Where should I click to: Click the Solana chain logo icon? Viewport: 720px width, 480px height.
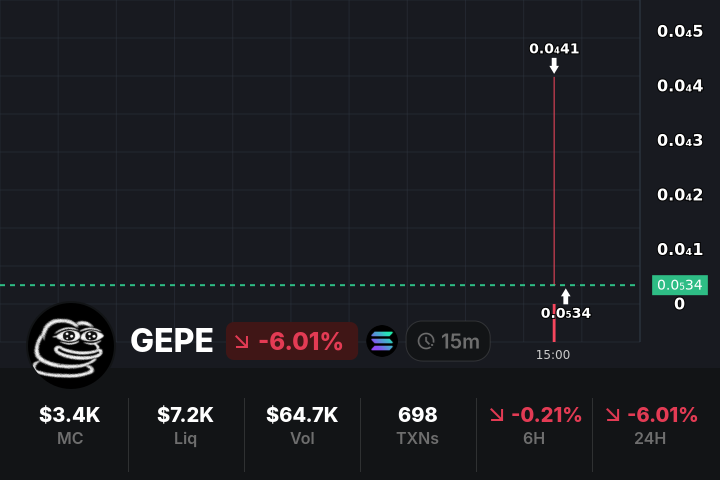coord(382,341)
